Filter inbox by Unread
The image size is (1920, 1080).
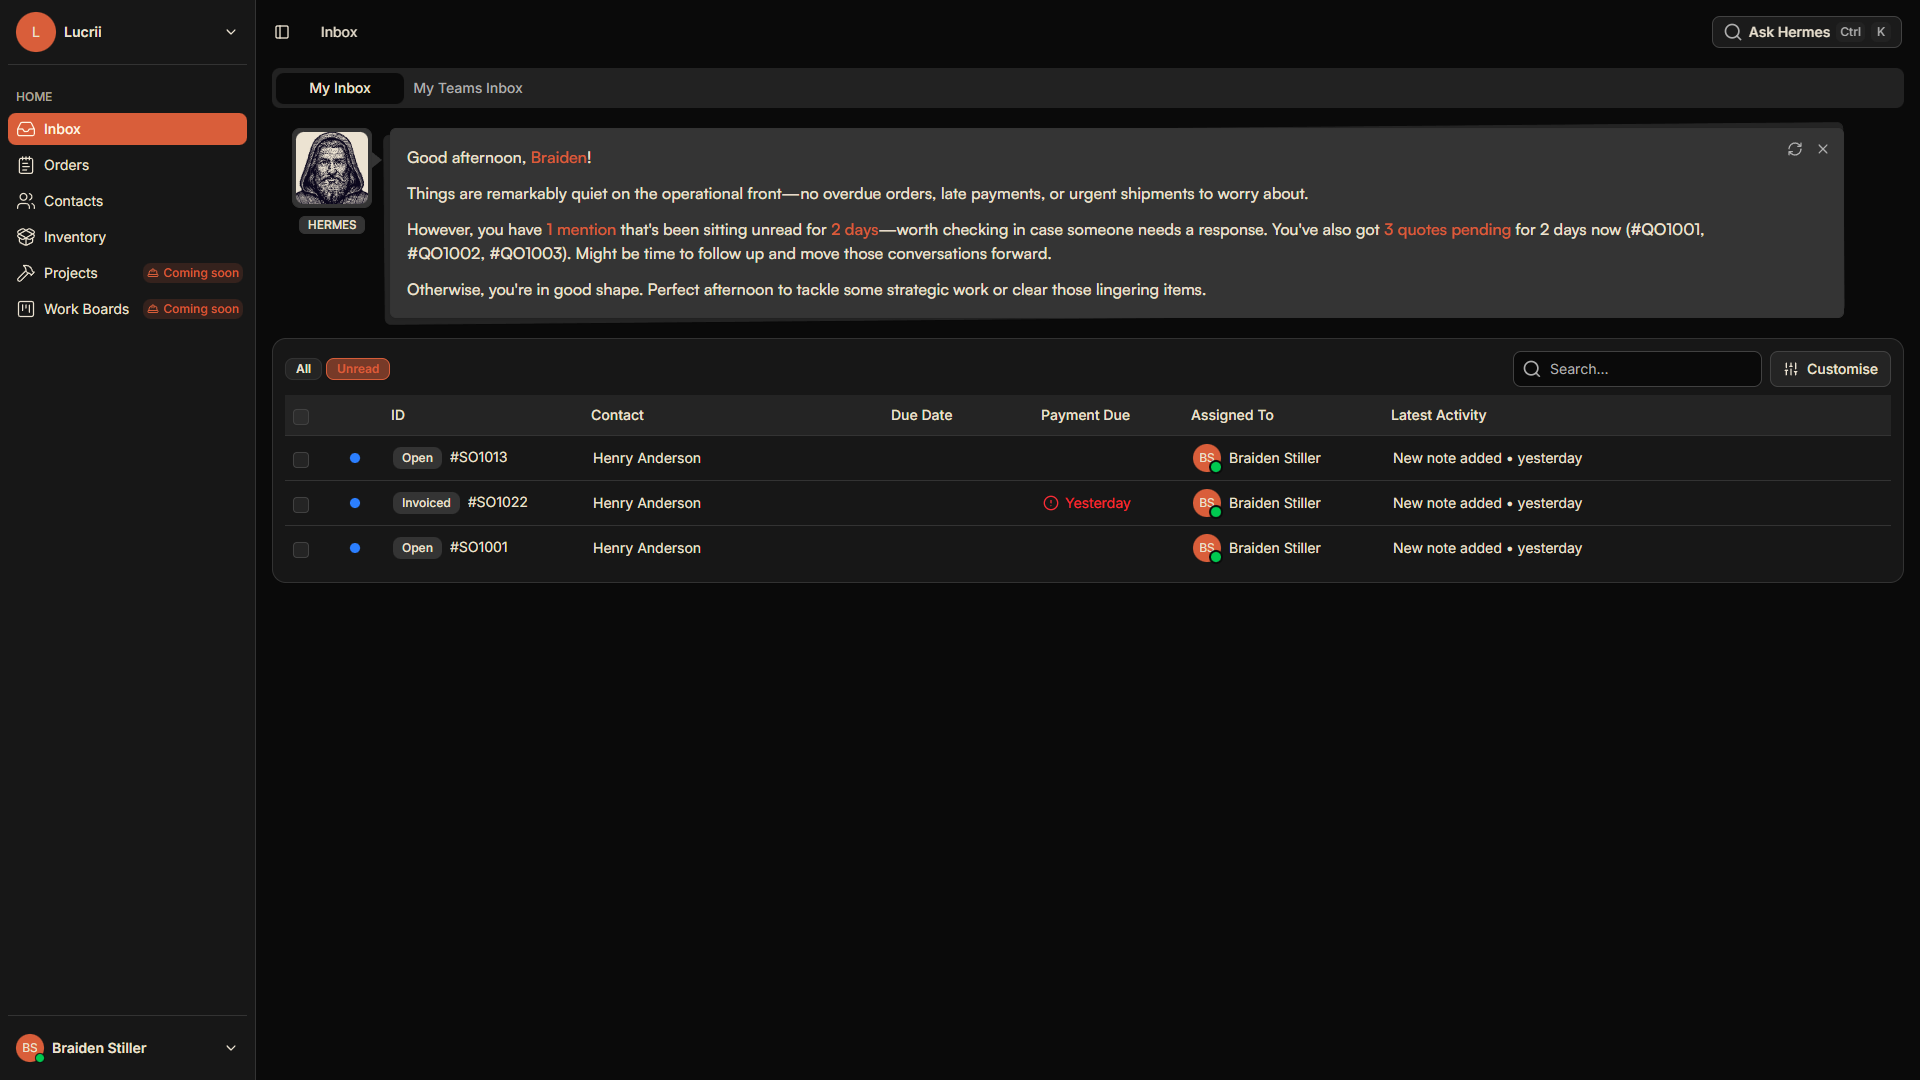point(357,369)
